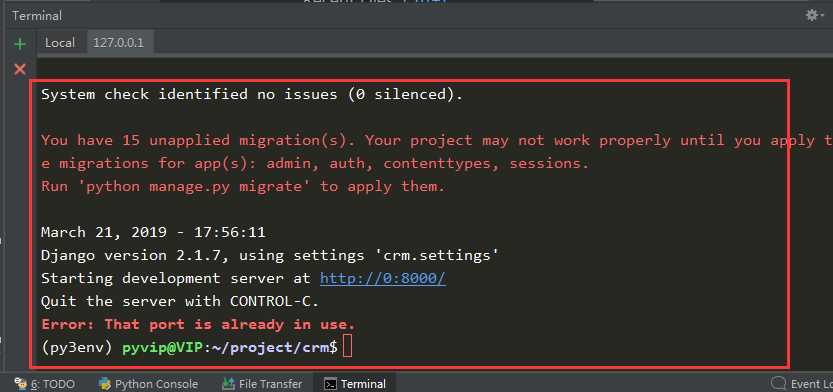Click the 'System check identified no issues' line
The width and height of the screenshot is (833, 392).
point(252,95)
